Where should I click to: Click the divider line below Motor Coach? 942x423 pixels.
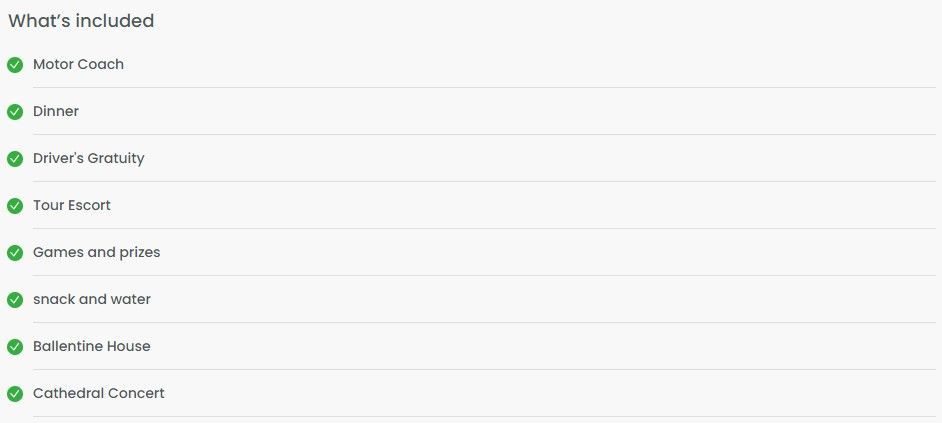coord(484,88)
